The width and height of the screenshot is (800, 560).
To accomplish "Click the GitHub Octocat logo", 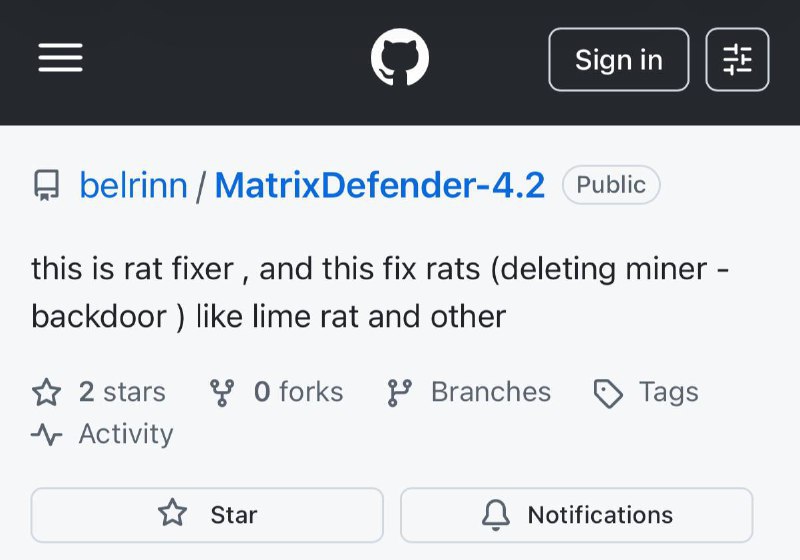I will (400, 59).
